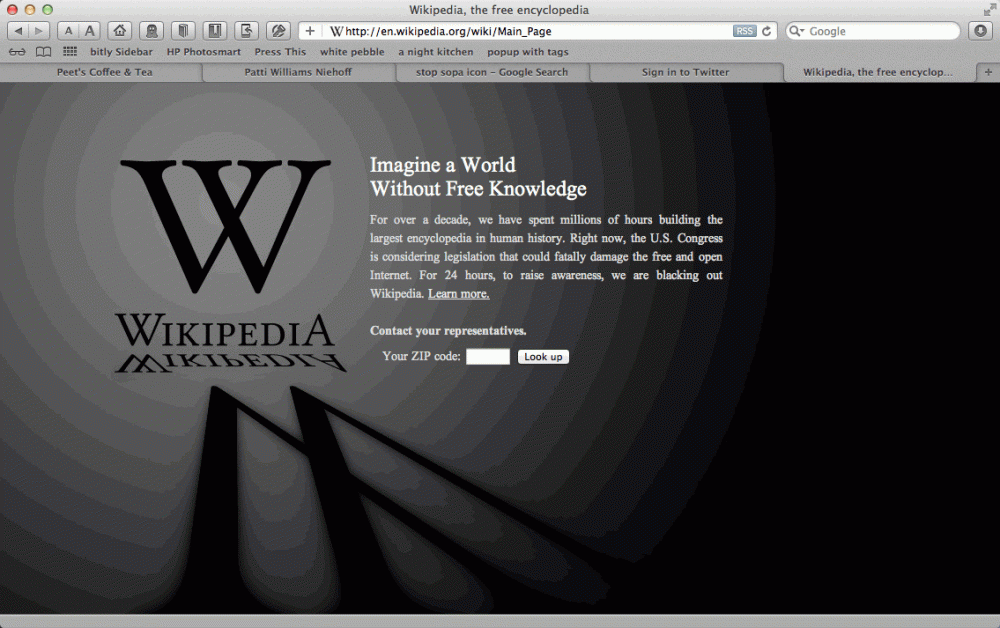
Task: Click the Home icon in toolbar
Action: click(119, 31)
